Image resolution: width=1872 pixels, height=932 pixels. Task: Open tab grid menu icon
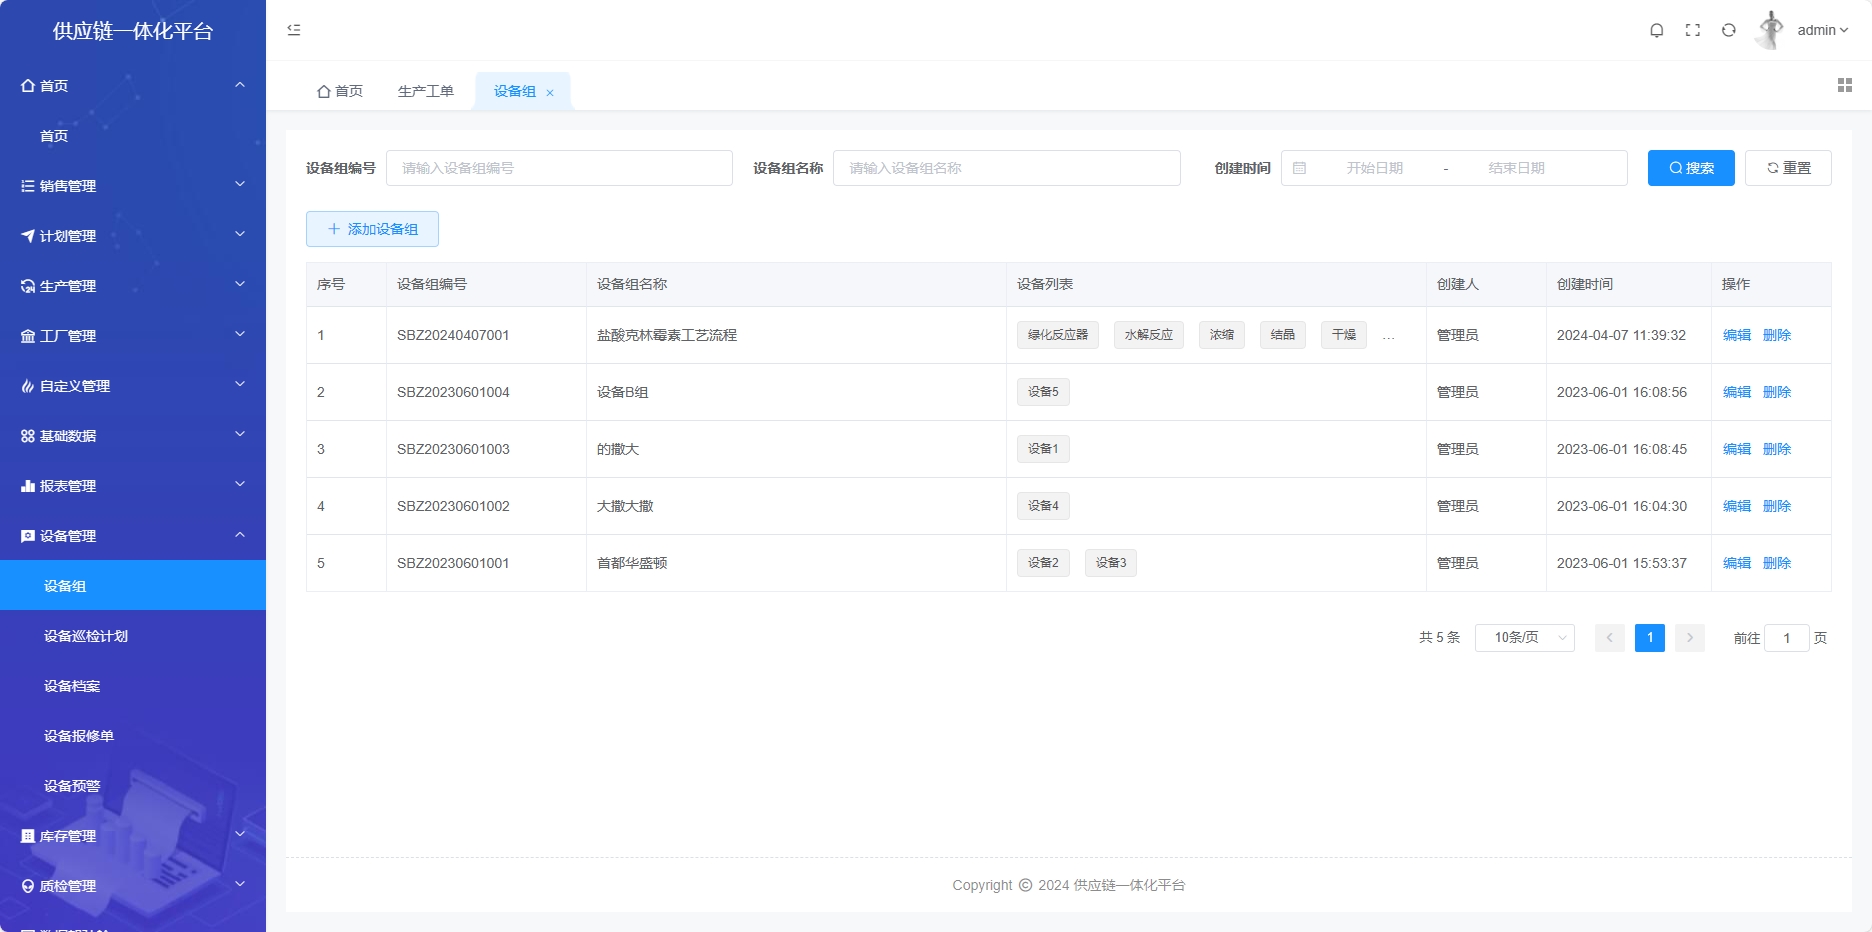click(1845, 85)
